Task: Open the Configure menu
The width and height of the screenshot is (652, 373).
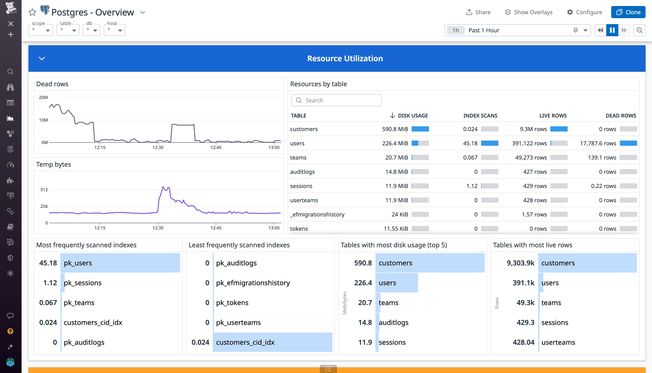Action: tap(584, 12)
